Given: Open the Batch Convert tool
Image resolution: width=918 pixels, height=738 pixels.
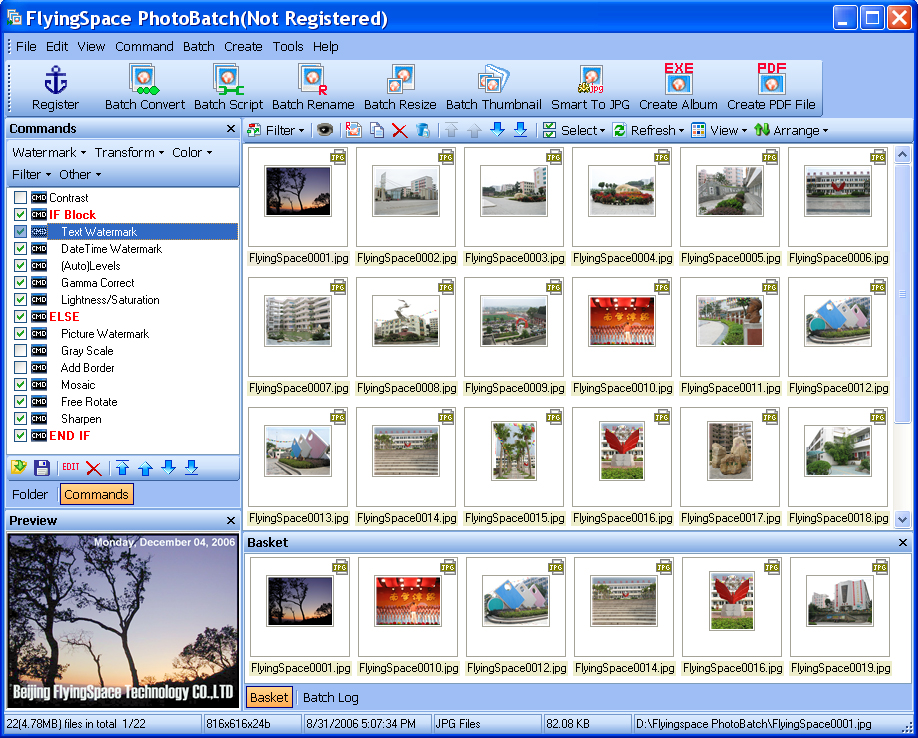Looking at the screenshot, I should [x=145, y=88].
